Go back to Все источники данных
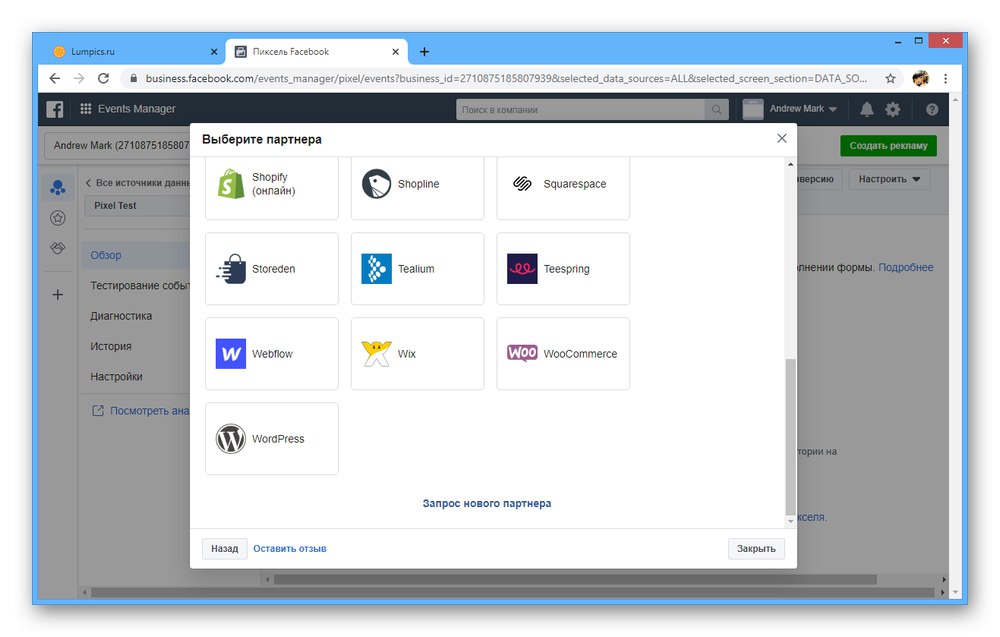Screen dimensions: 1000x637 tap(137, 183)
